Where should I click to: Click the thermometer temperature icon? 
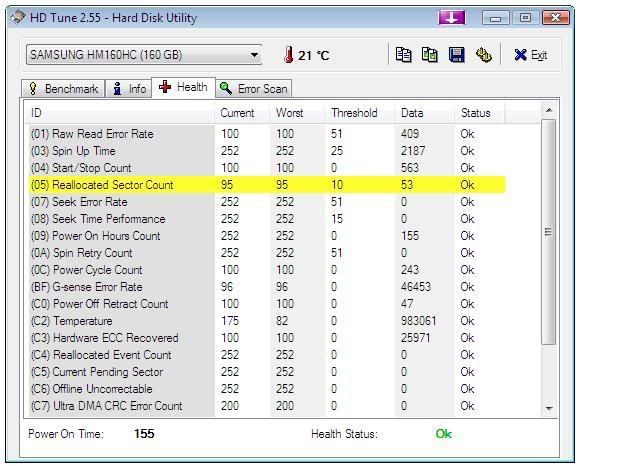click(289, 55)
